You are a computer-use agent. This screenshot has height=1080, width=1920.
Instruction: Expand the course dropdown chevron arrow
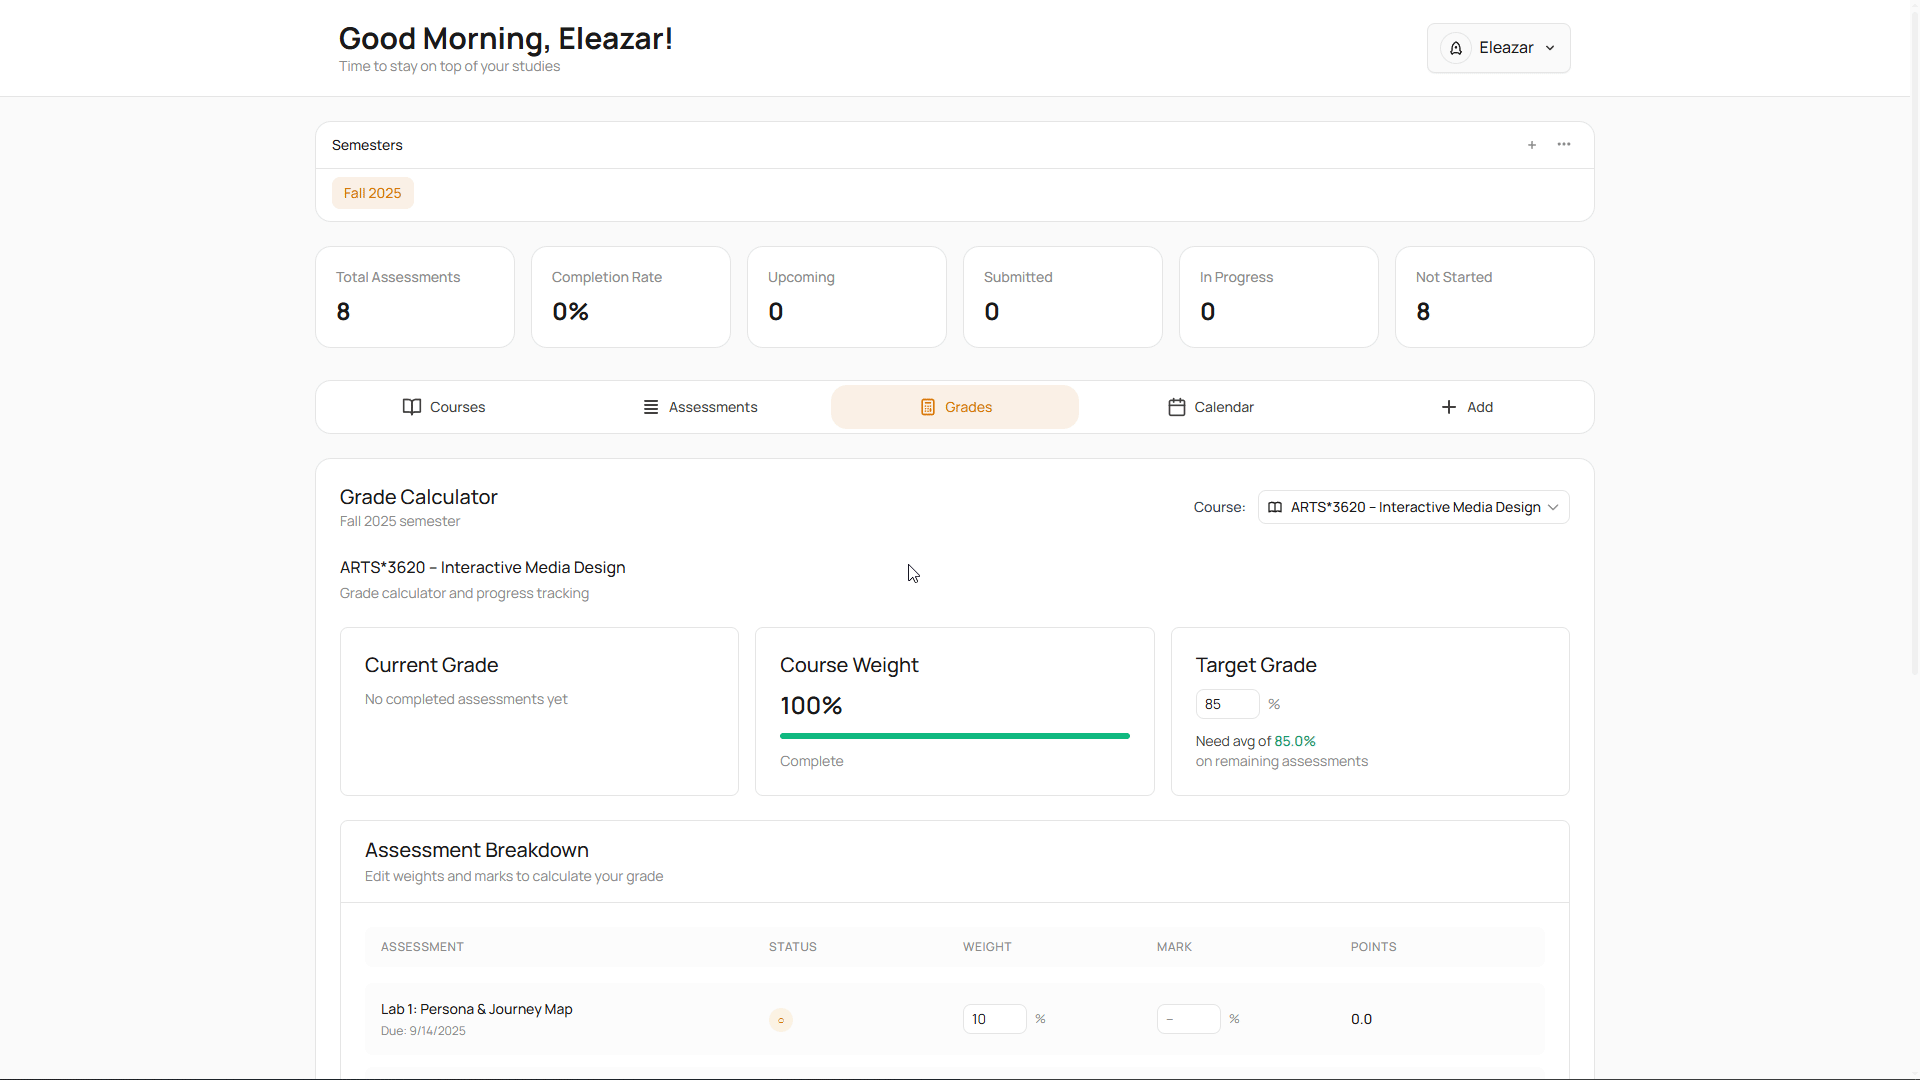[1553, 507]
